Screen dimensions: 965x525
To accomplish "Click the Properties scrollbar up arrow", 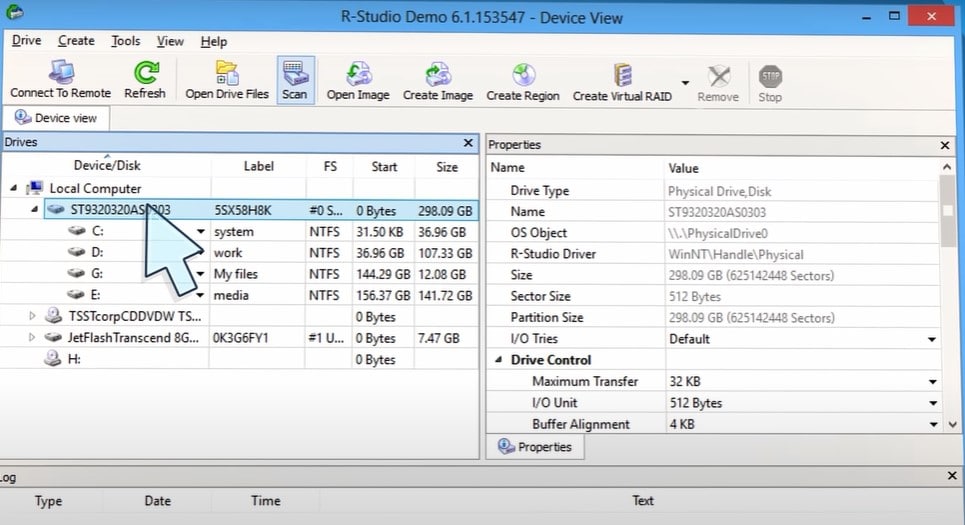I will click(x=947, y=167).
